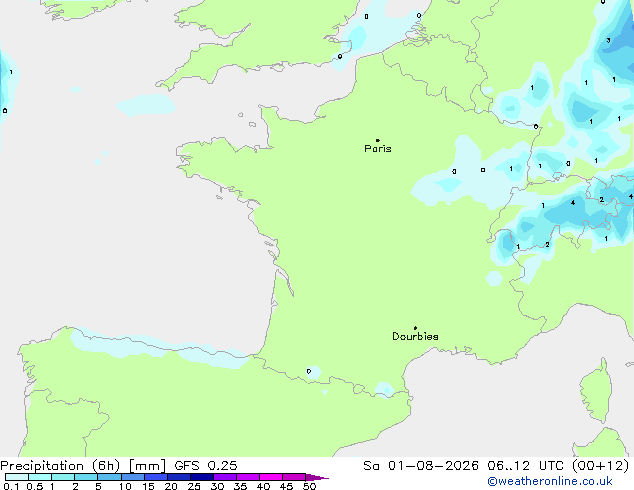Click the 0.1–0.5 mm legend swatch
Screen dimensions: 634x490
click(x=17, y=477)
